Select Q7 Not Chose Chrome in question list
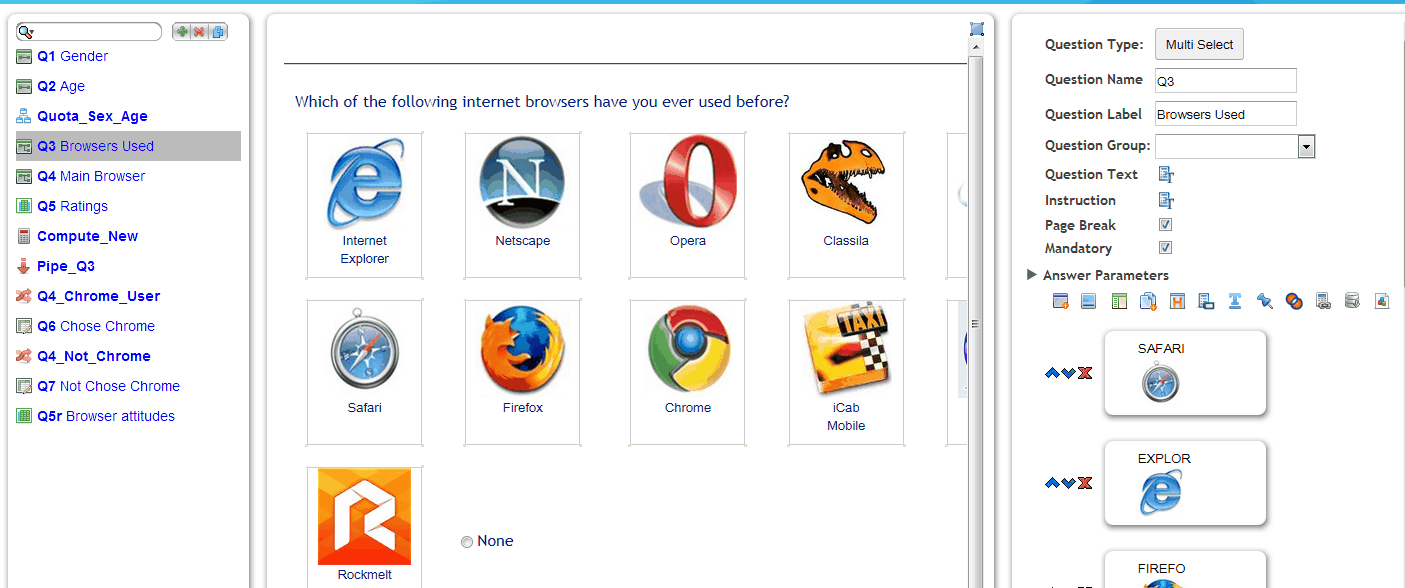The width and height of the screenshot is (1405, 588). (108, 386)
